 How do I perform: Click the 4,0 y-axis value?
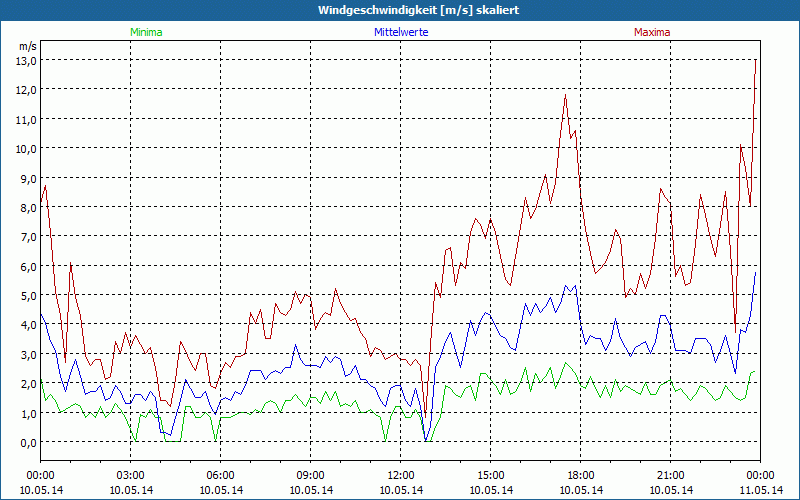click(29, 324)
